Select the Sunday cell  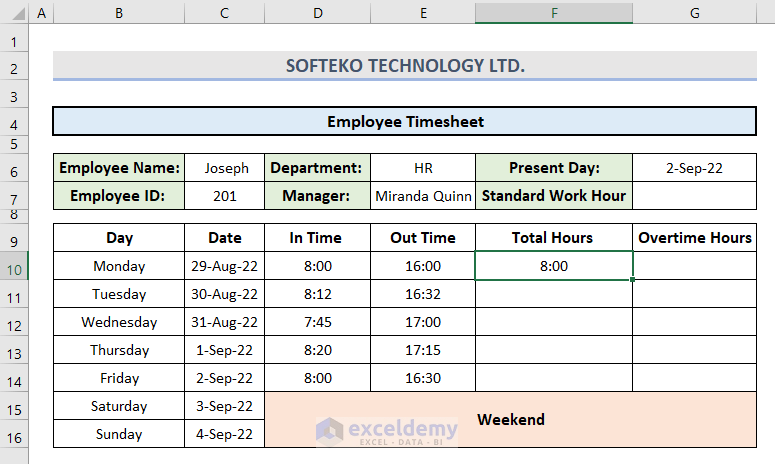pyautogui.click(x=119, y=434)
